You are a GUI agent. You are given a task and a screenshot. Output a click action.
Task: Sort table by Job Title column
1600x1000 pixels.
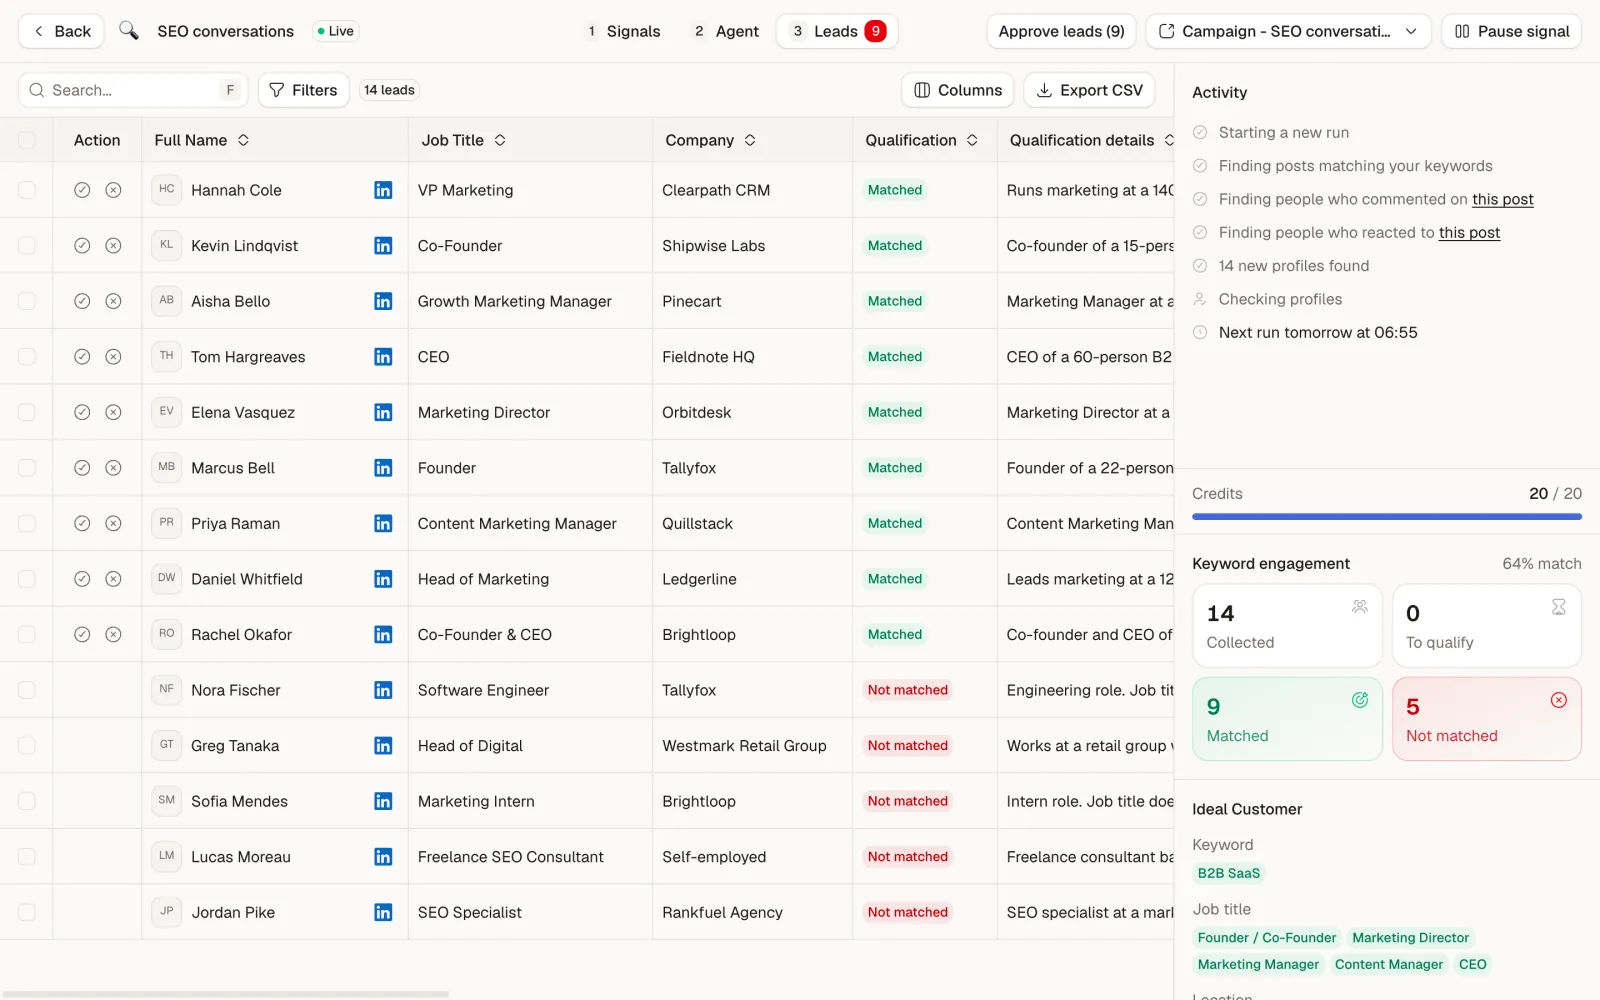click(x=500, y=140)
